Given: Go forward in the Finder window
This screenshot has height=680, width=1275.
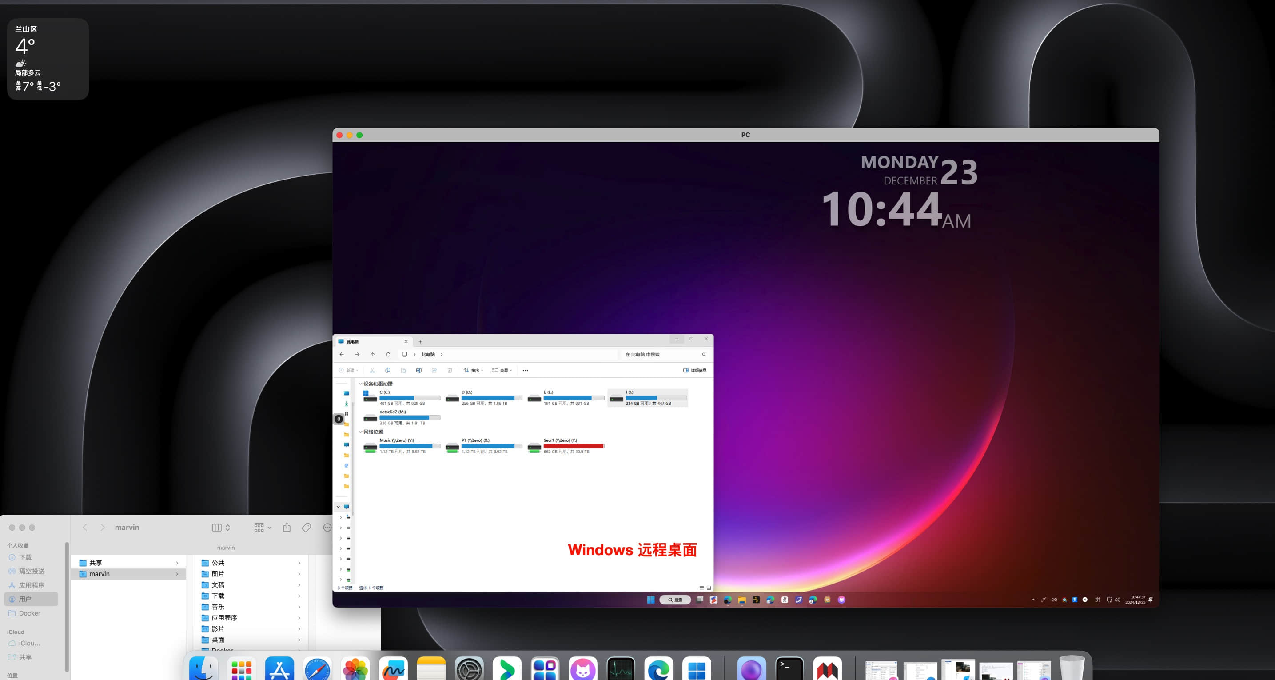Looking at the screenshot, I should coord(102,527).
